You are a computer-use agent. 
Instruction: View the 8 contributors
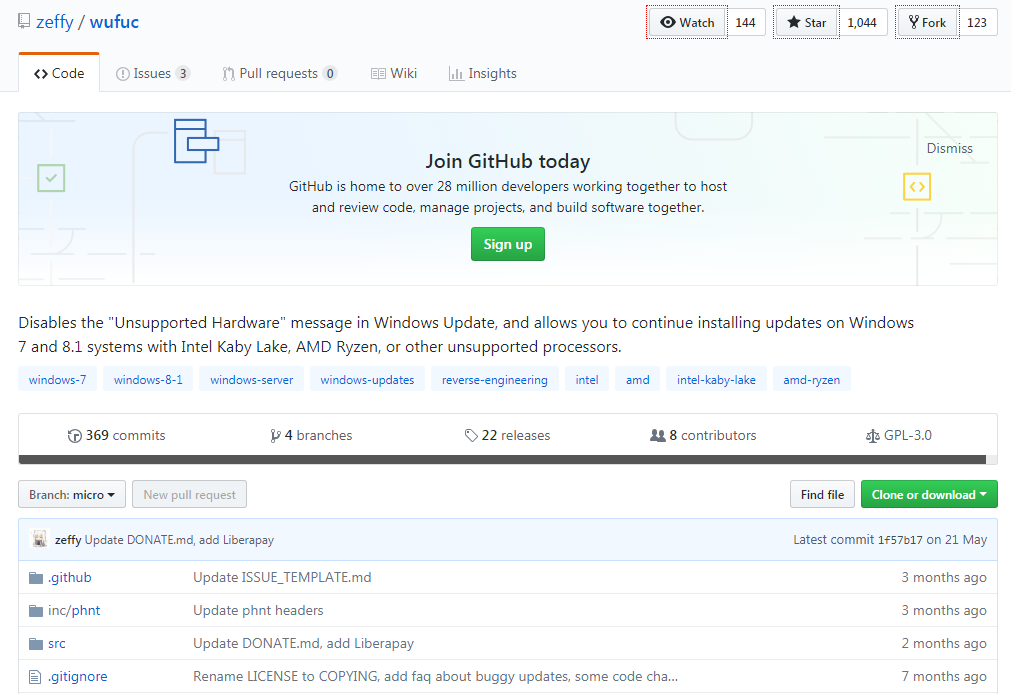click(x=703, y=435)
